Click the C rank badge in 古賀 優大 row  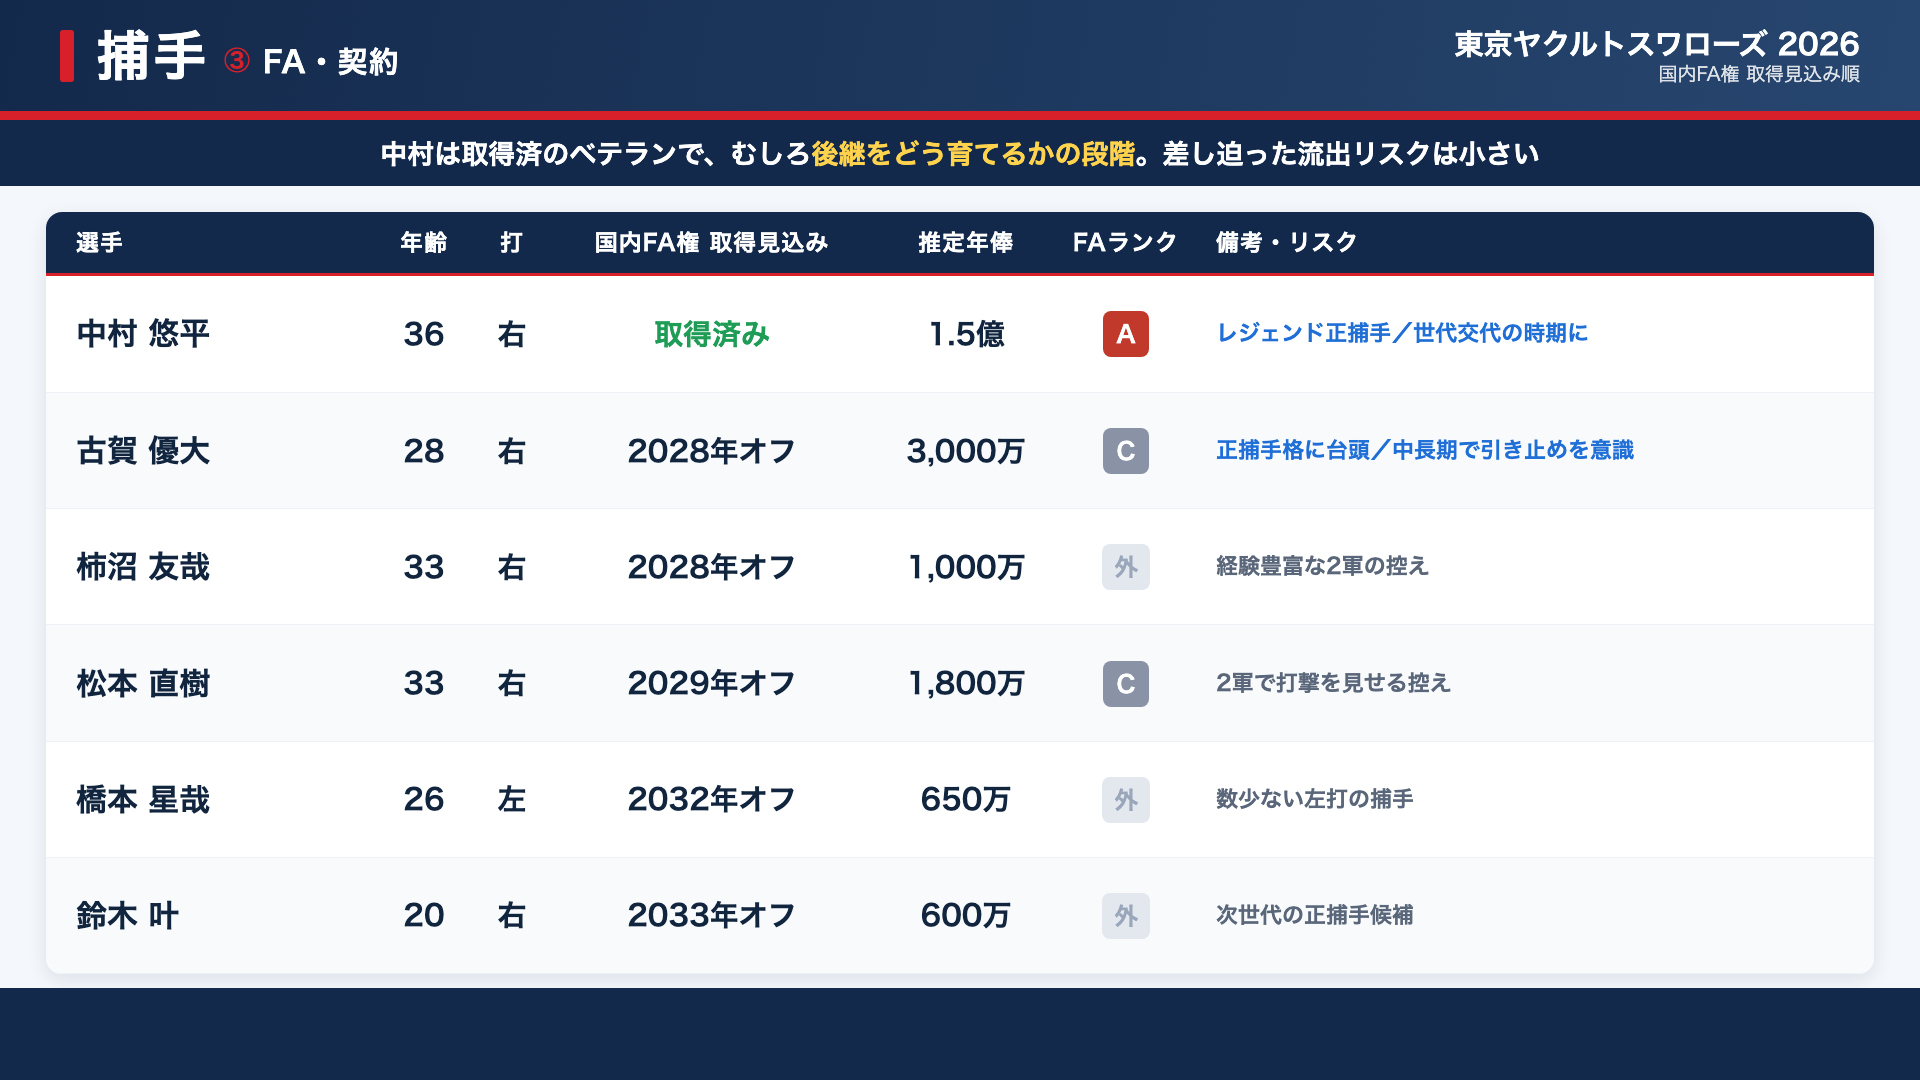pyautogui.click(x=1125, y=451)
